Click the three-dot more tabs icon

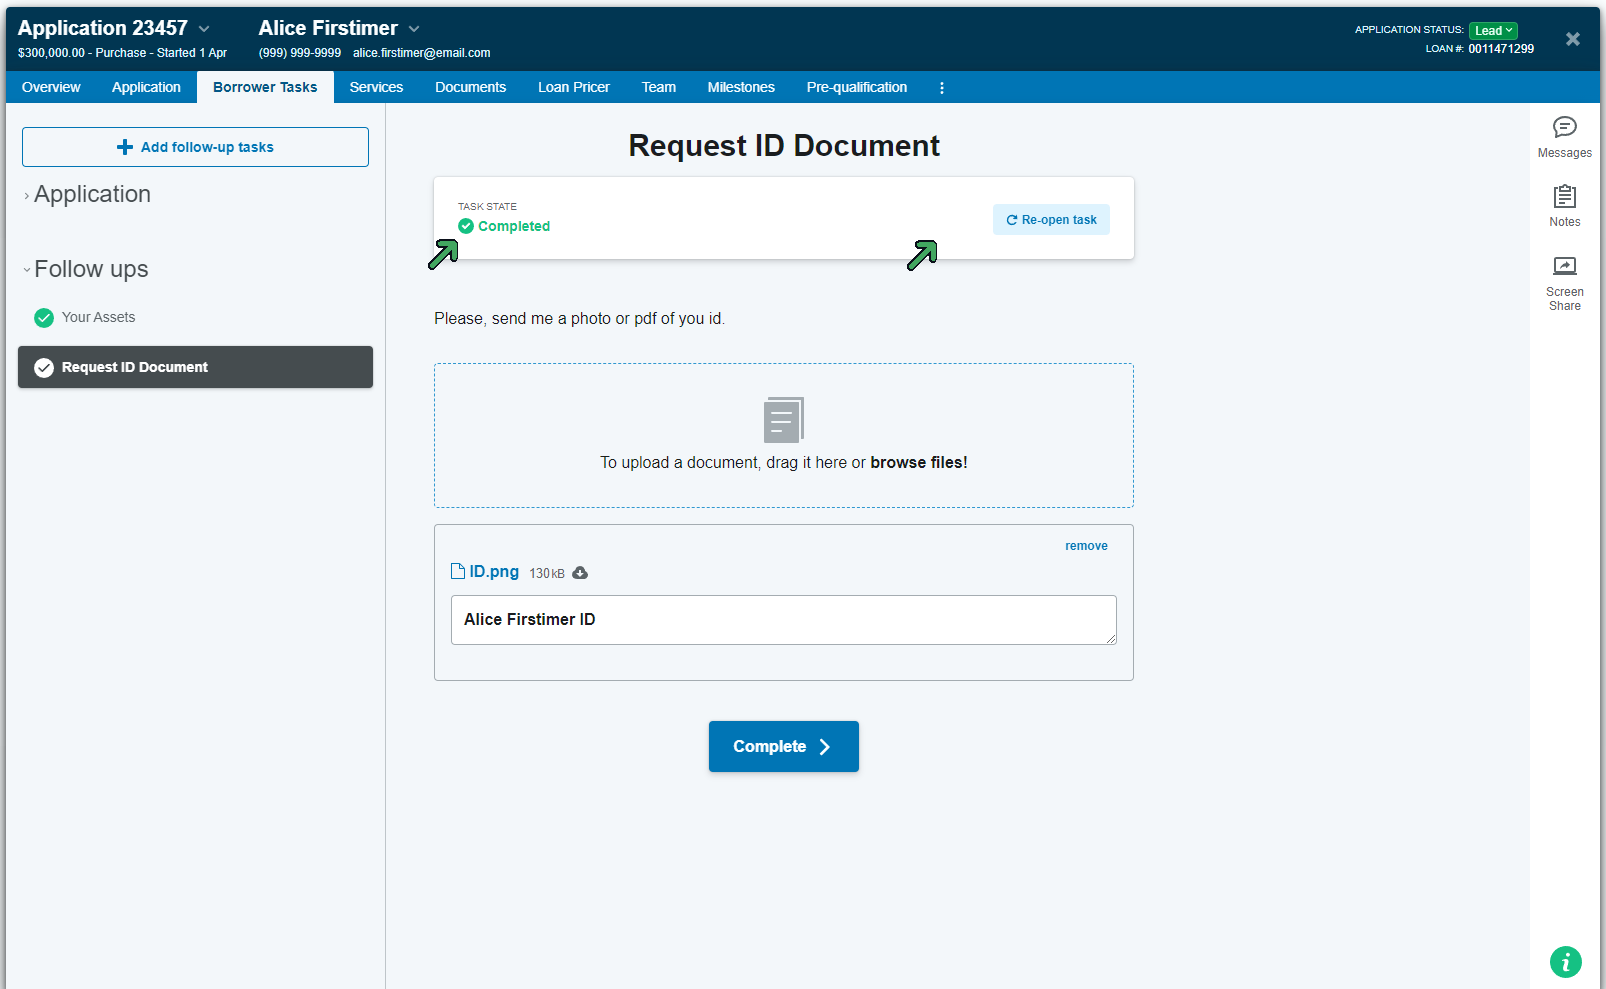pos(941,88)
